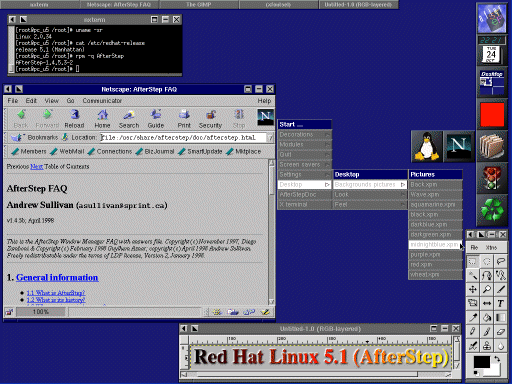Screen dimensions: 512x384
Task: Click the WebMail personal toolbar button
Action: [x=67, y=151]
